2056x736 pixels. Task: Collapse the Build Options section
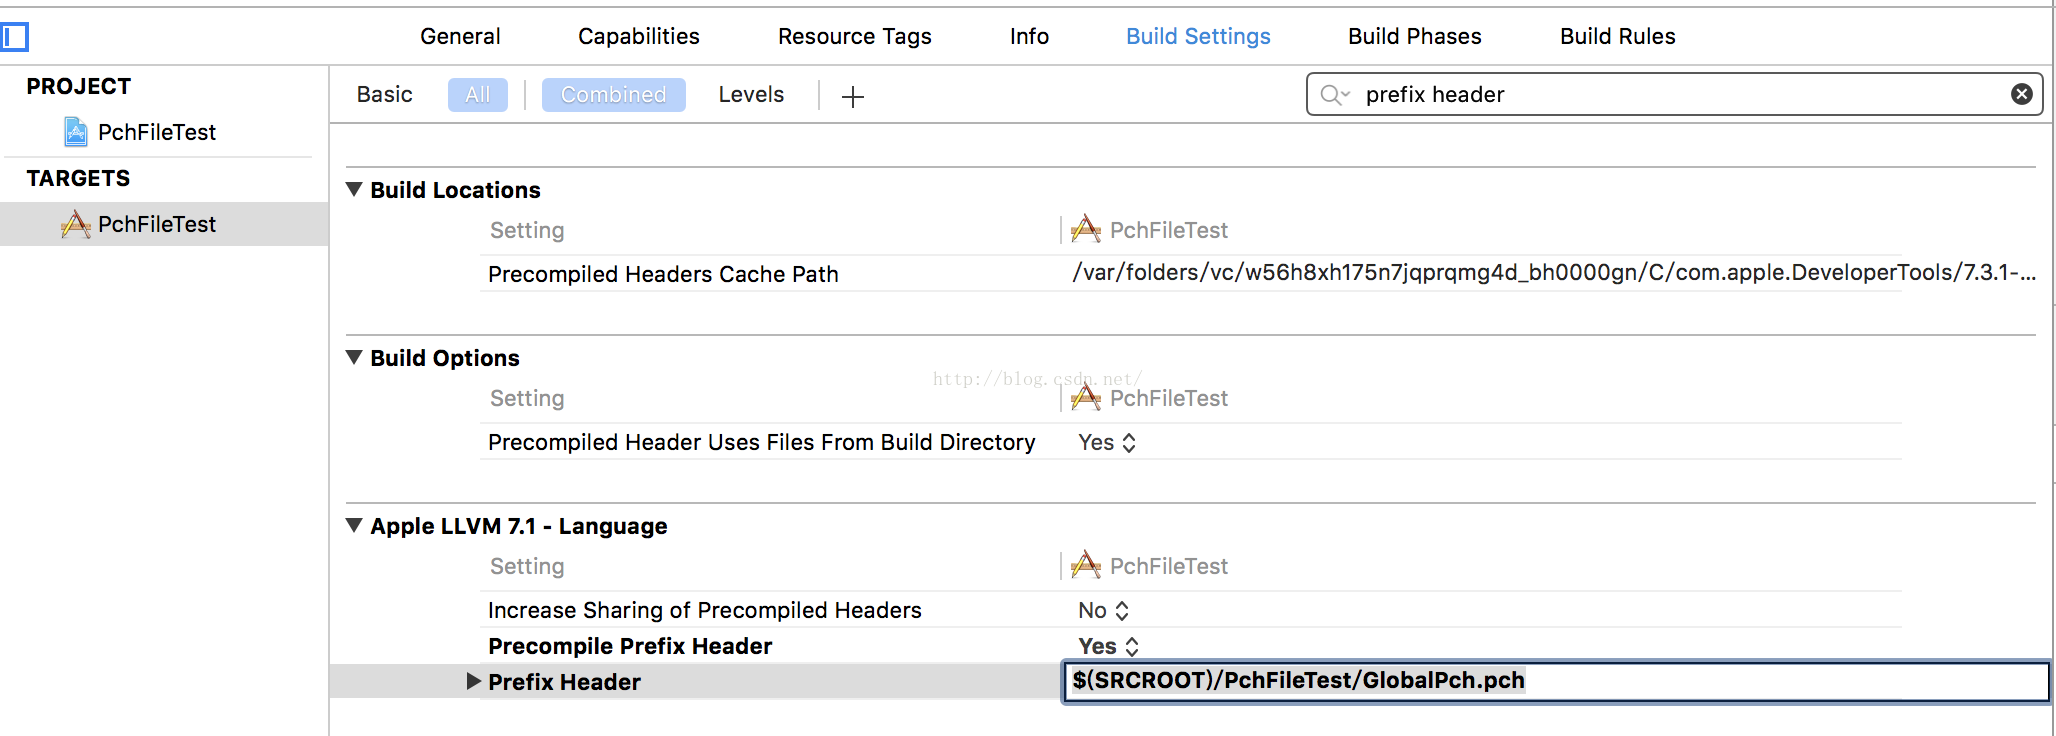(x=354, y=357)
